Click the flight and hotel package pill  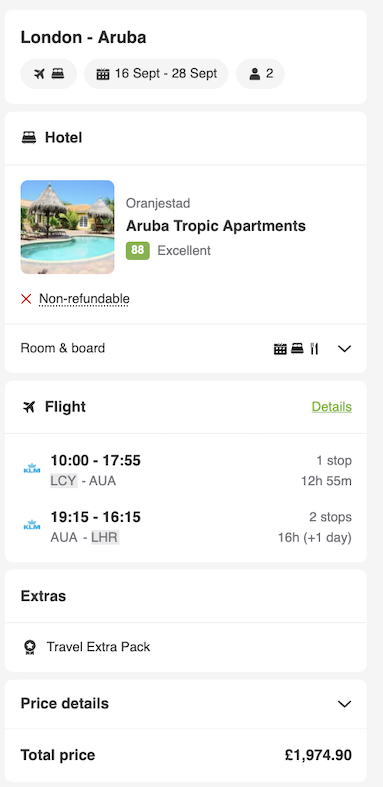pyautogui.click(x=49, y=74)
